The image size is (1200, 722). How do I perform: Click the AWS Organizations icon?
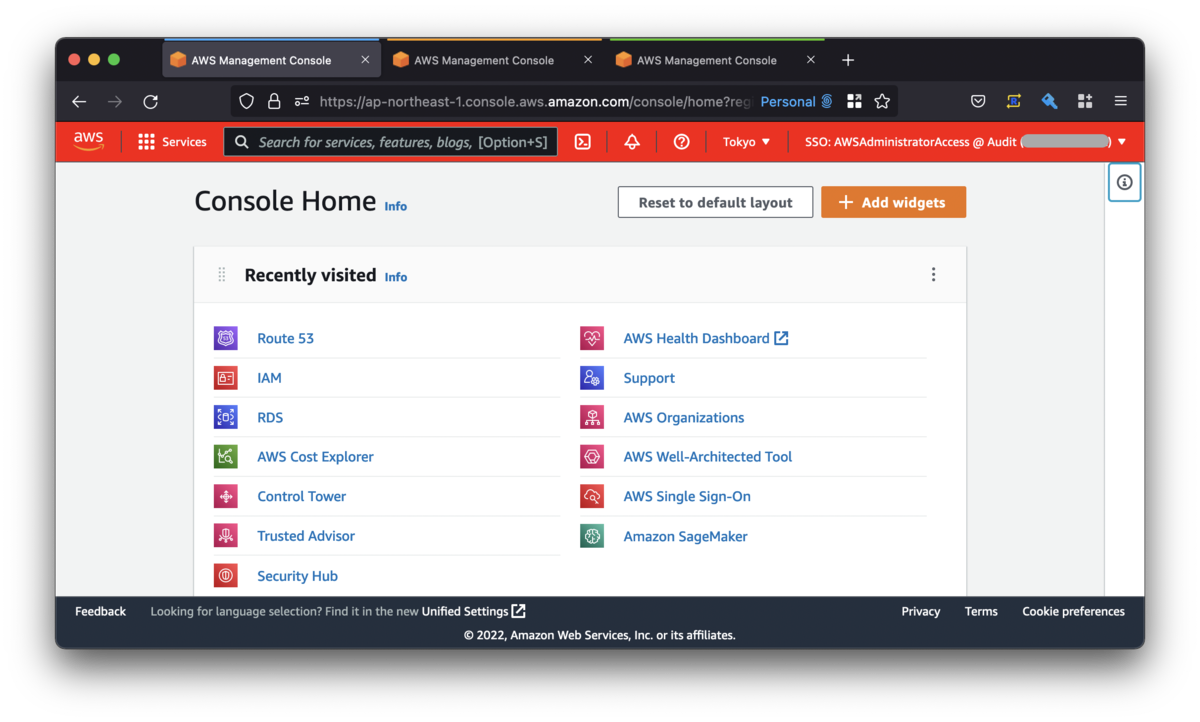(x=592, y=417)
